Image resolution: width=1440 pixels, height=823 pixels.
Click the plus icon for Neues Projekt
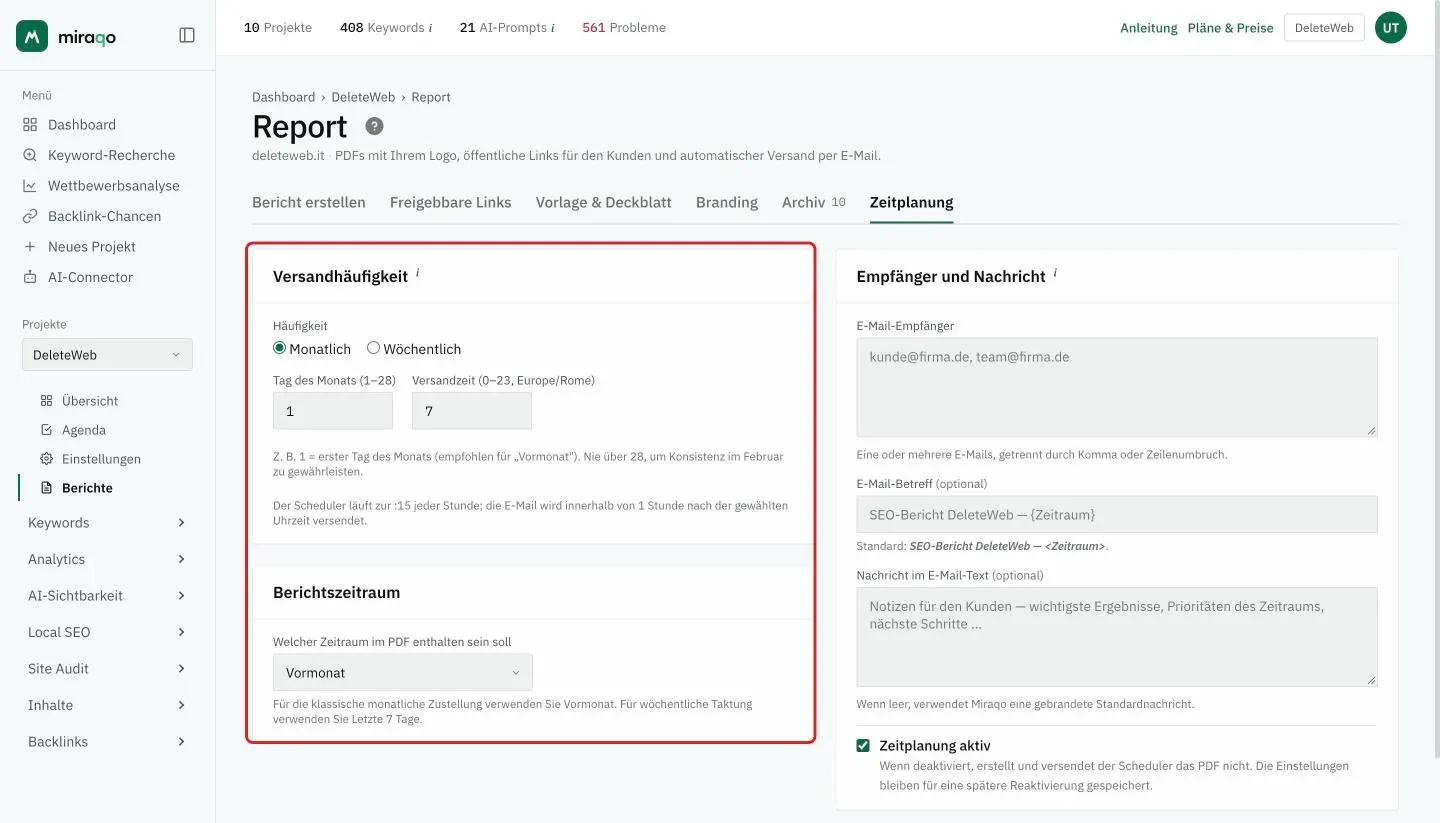tap(30, 247)
